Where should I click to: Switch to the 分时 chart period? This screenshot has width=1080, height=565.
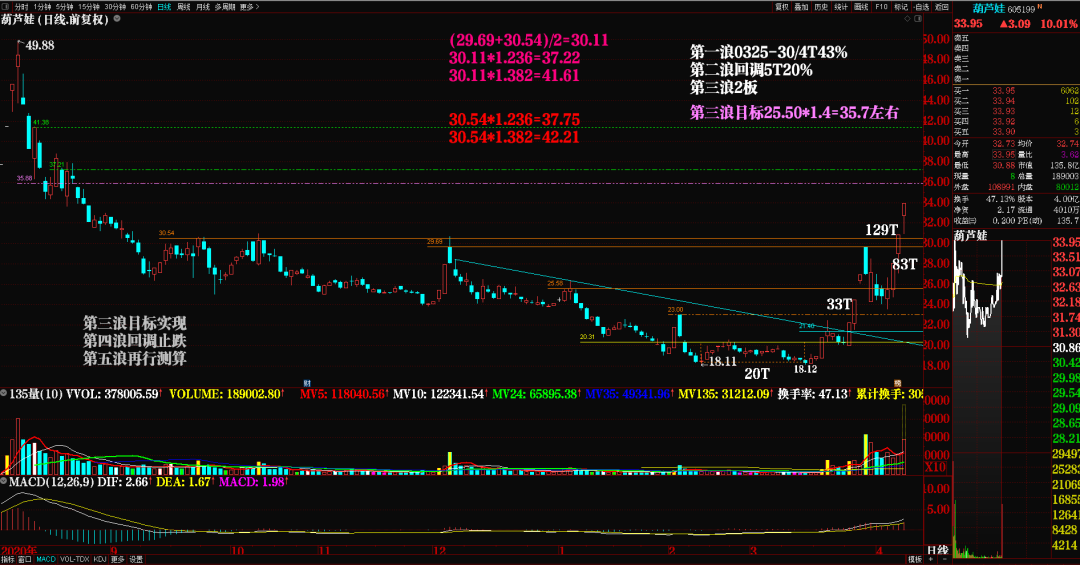[21, 7]
